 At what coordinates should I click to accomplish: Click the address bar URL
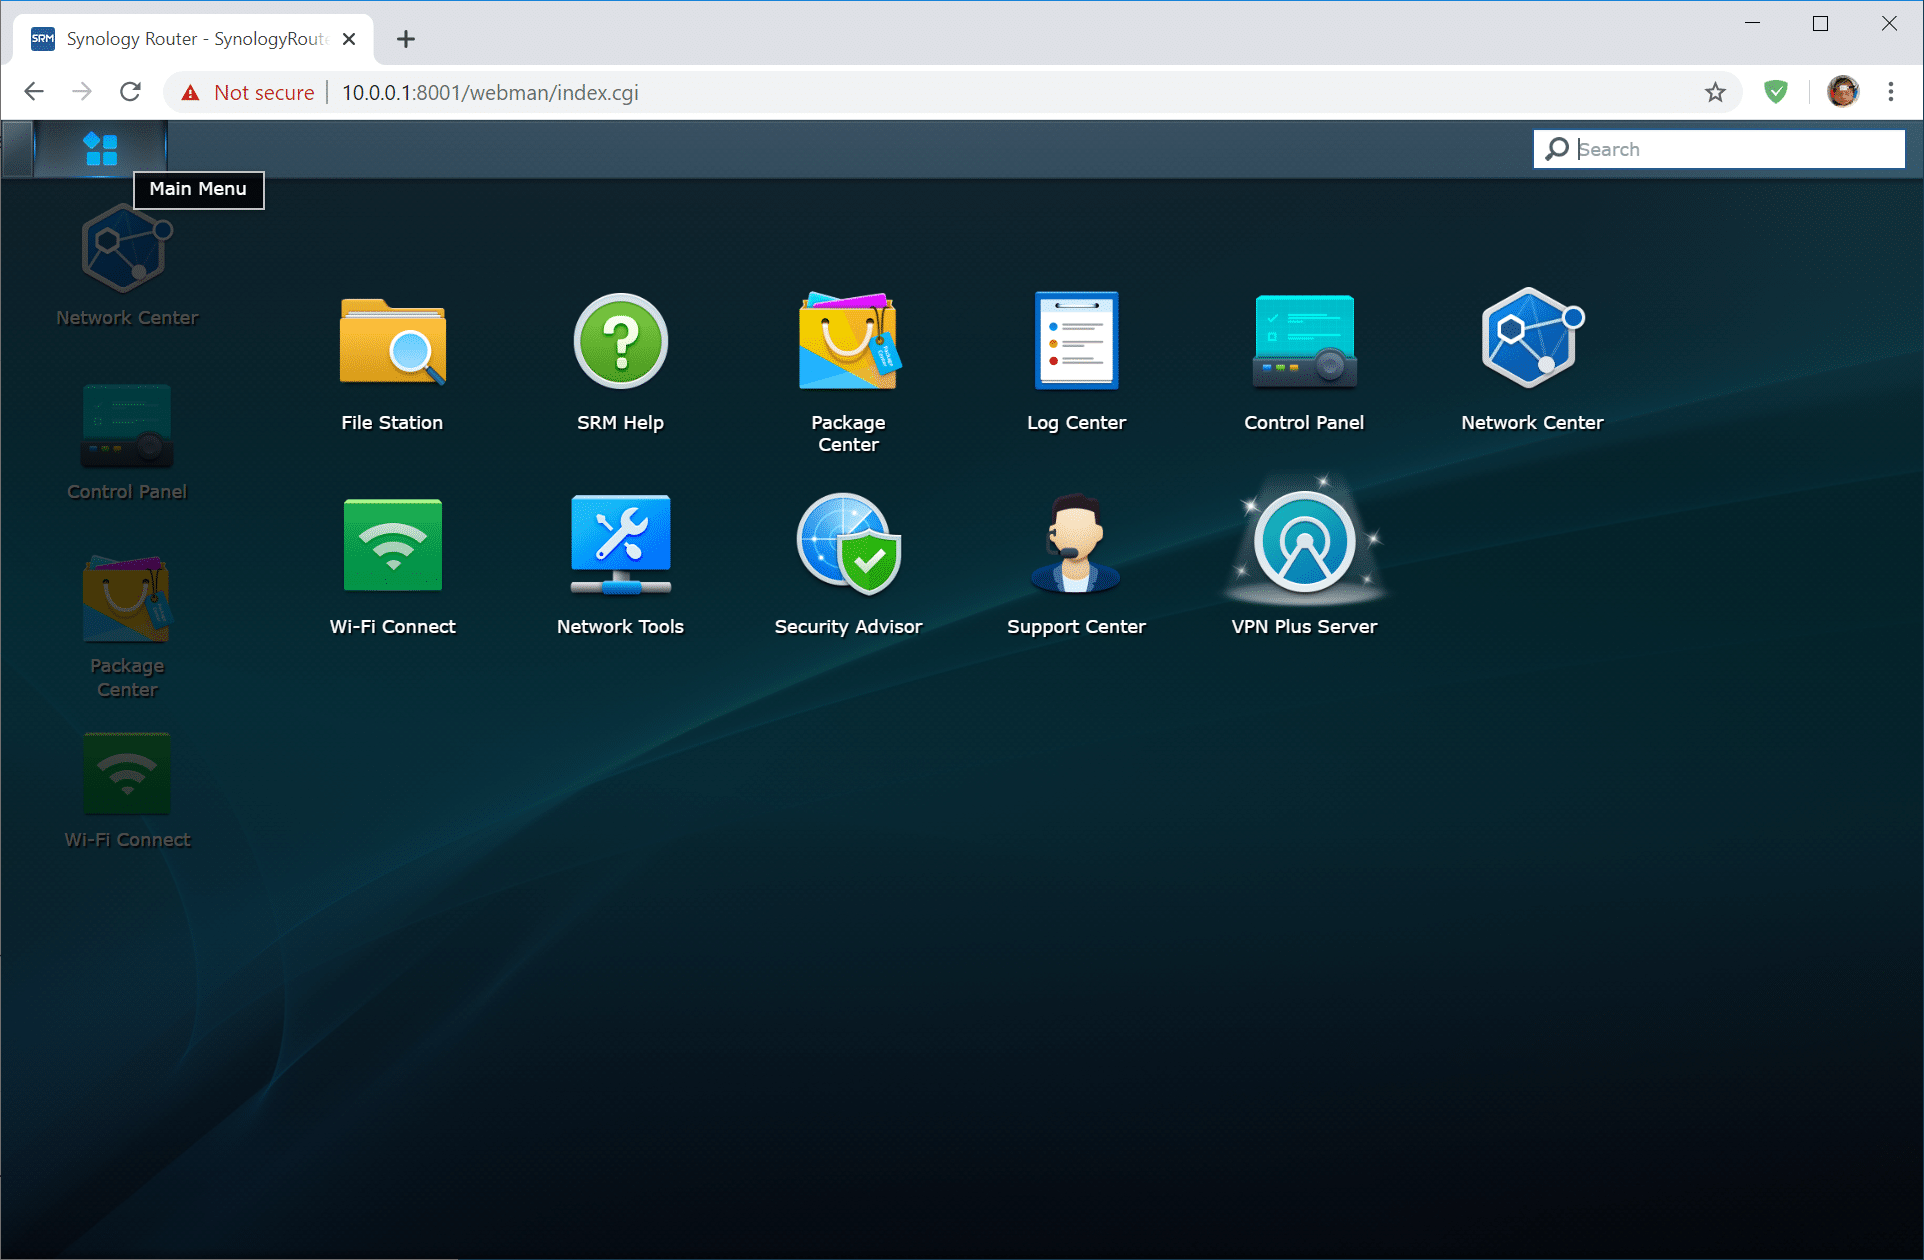[x=490, y=92]
